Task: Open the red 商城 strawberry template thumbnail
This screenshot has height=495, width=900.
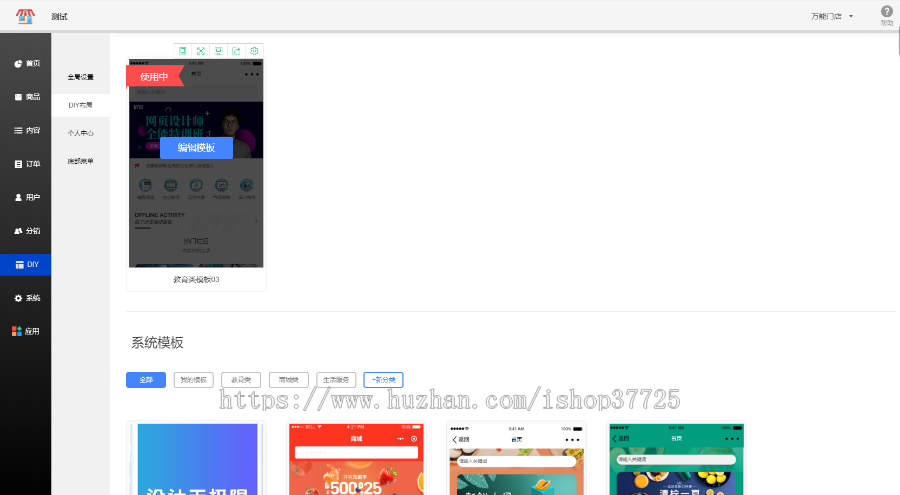Action: pos(356,459)
